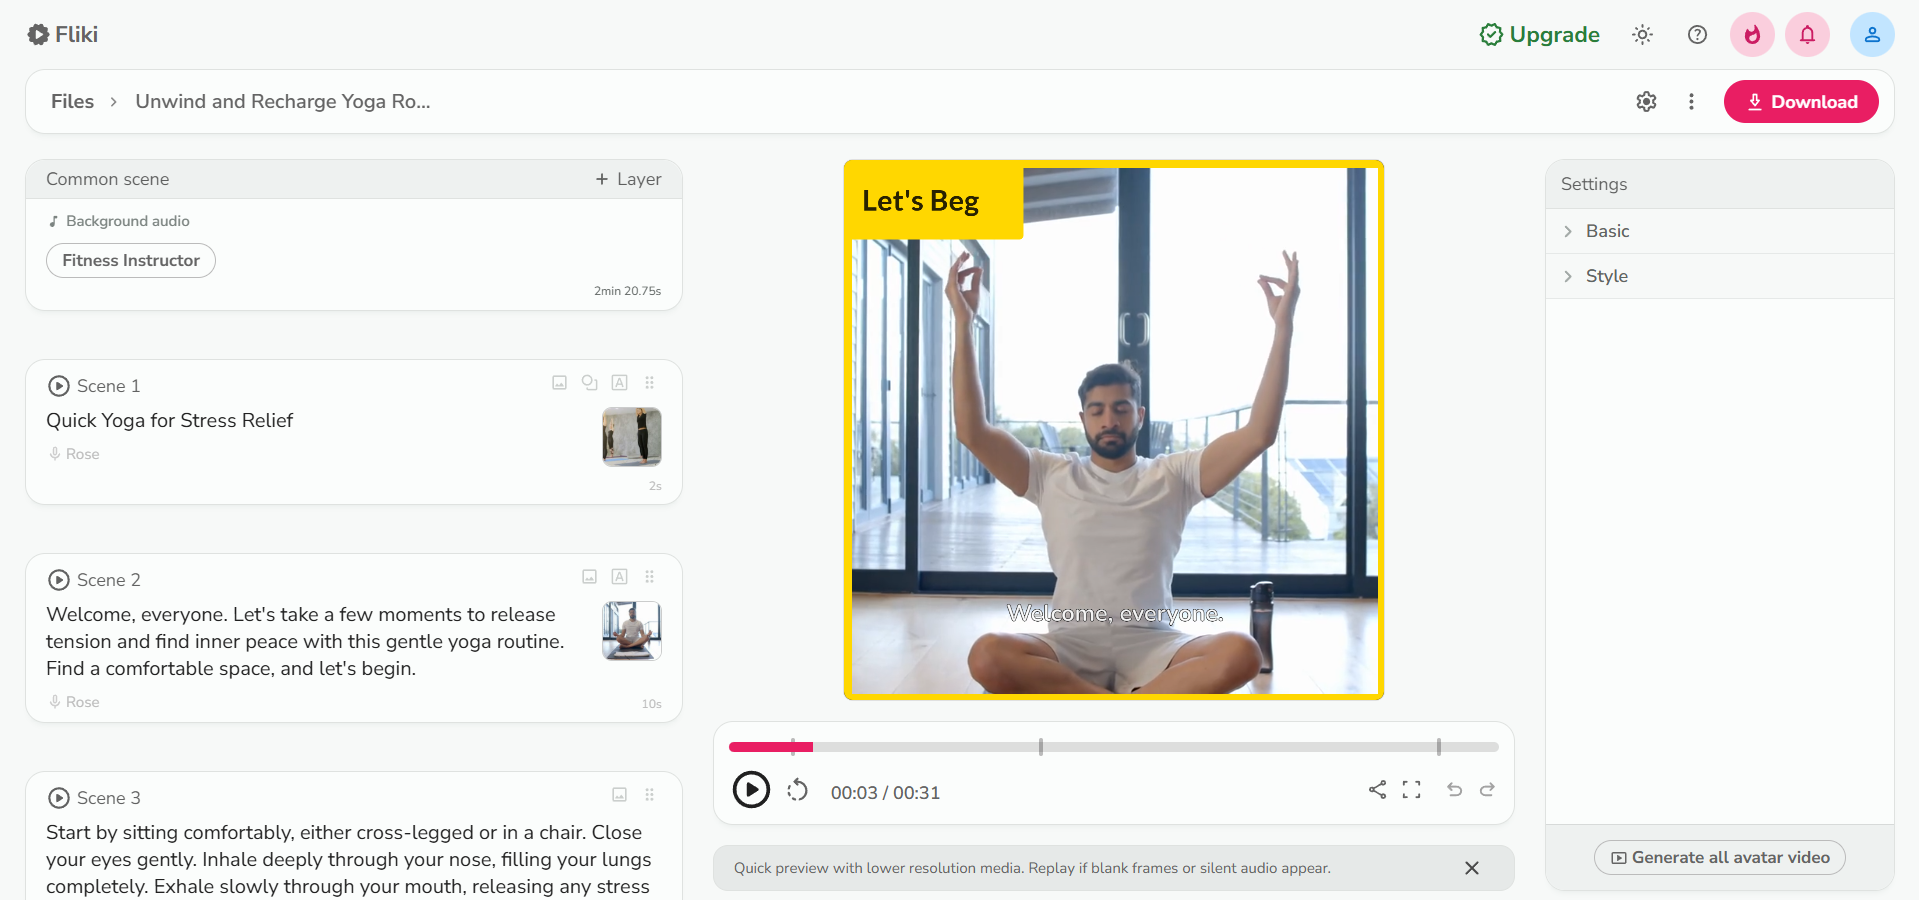Share the preview video
Image resolution: width=1919 pixels, height=900 pixels.
click(x=1377, y=790)
